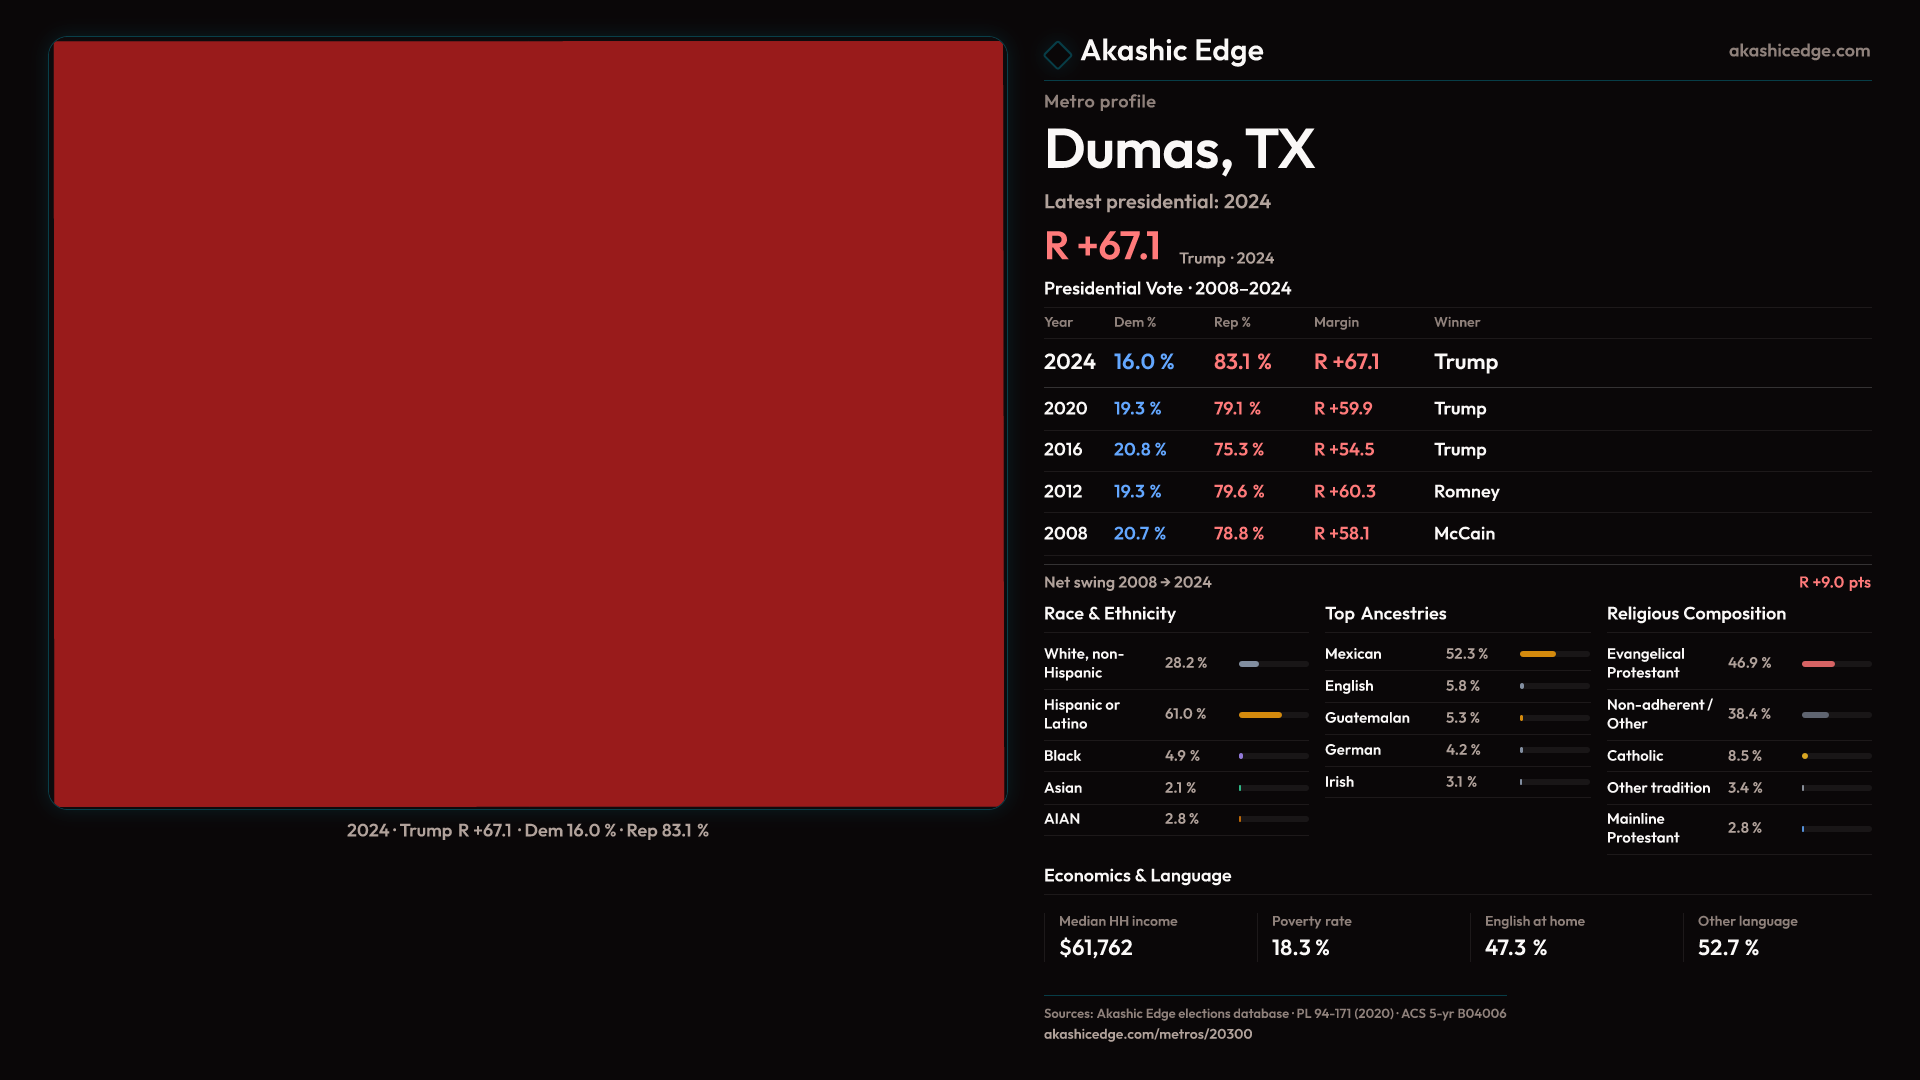Click the Dumas, TX metro title
The image size is (1920, 1080).
[1179, 150]
